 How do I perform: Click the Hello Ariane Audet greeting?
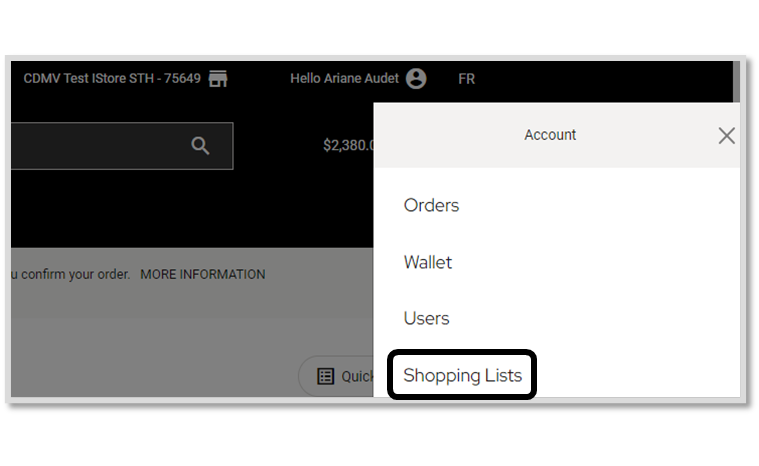pos(344,78)
